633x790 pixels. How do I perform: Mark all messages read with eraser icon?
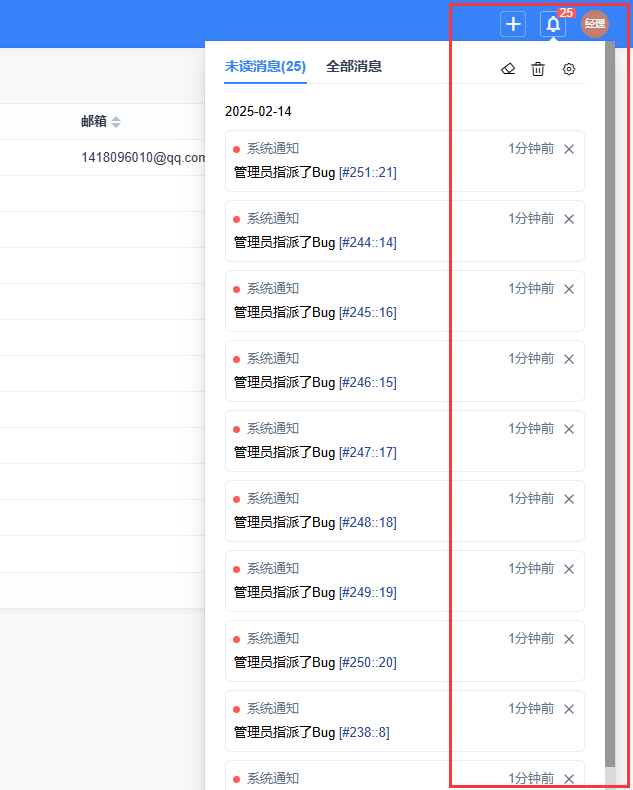[x=508, y=69]
